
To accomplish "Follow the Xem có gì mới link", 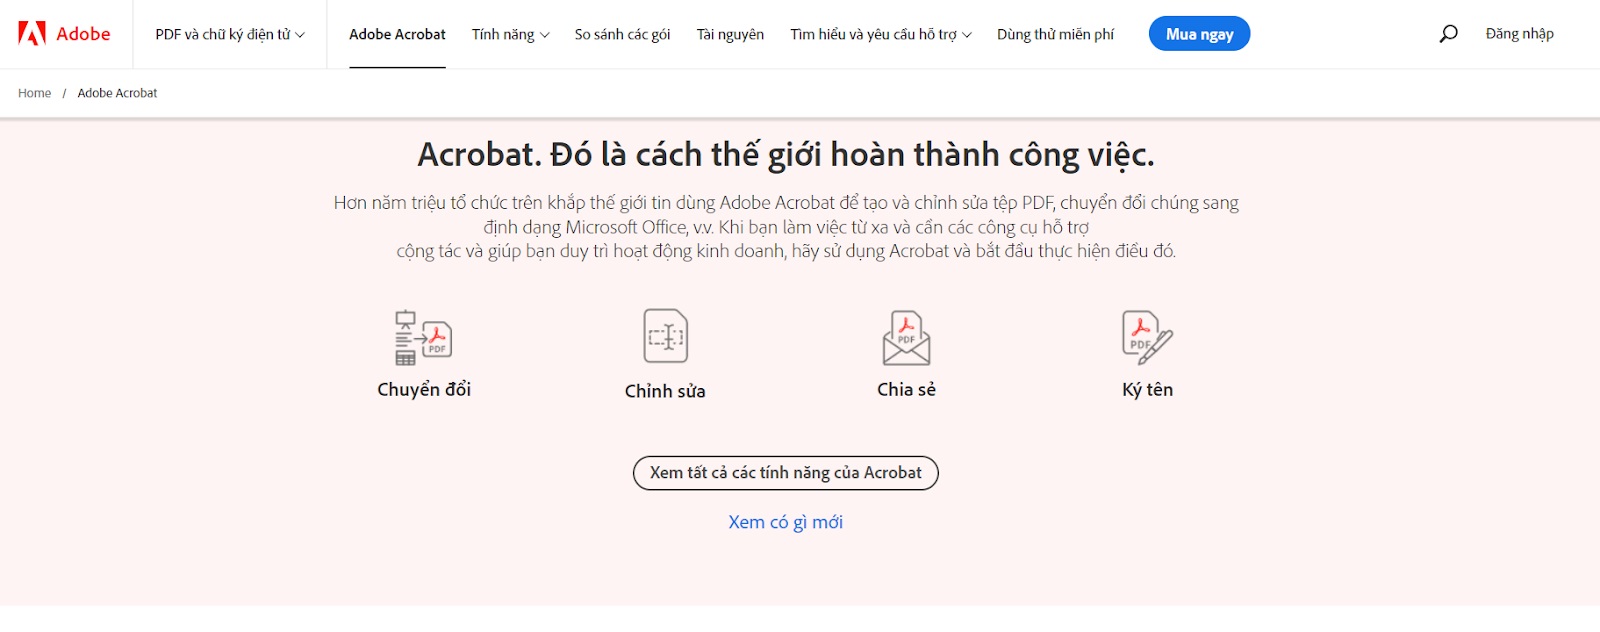I will tap(786, 522).
